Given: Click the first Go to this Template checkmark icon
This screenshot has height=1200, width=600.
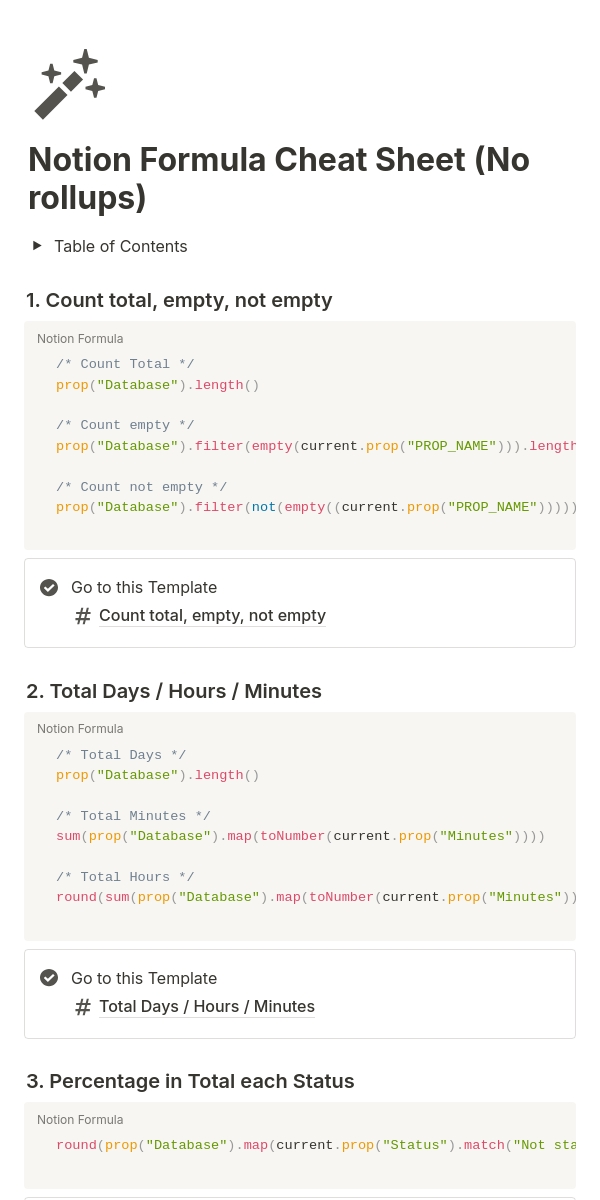Looking at the screenshot, I should coord(49,588).
